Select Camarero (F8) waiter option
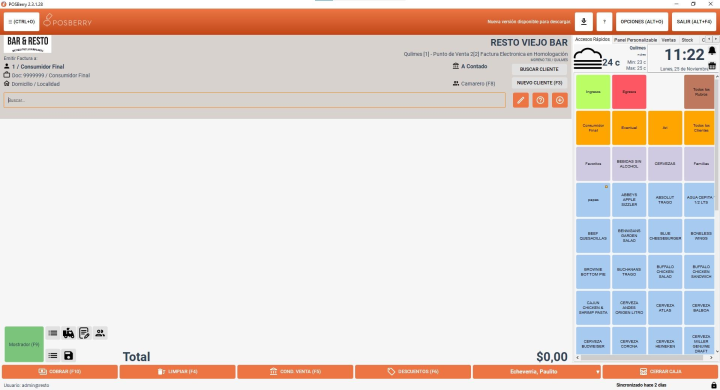Image resolution: width=720 pixels, height=390 pixels. tap(474, 84)
